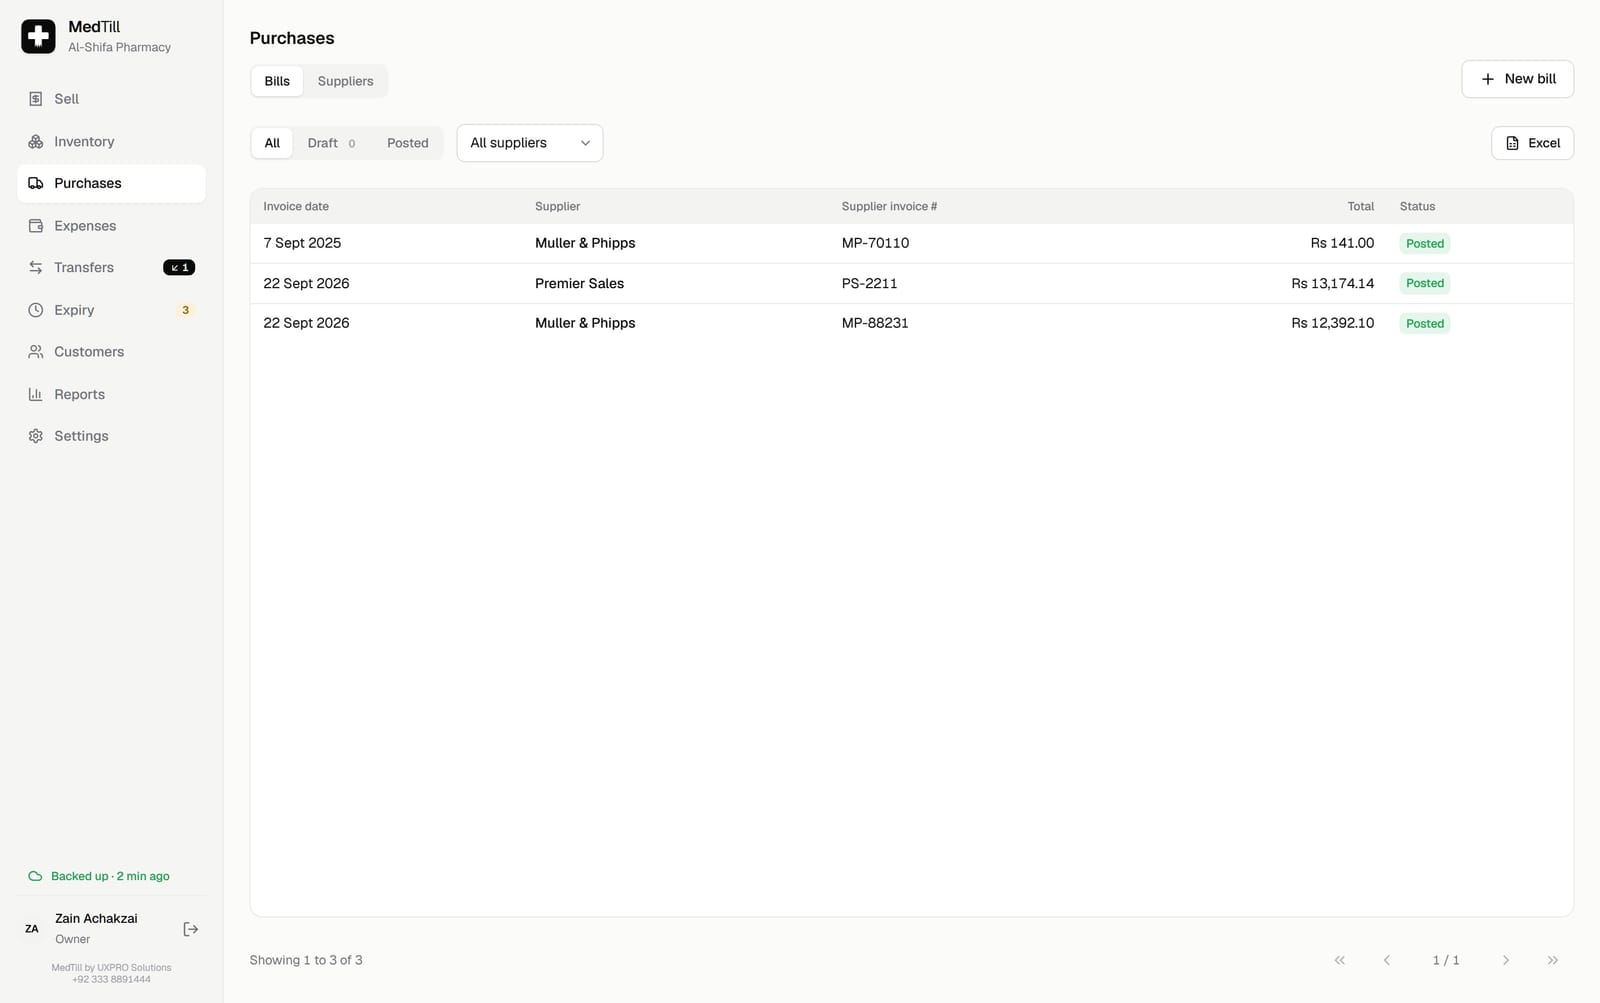
Task: Click the Transfers incoming badge showing 1
Action: point(179,268)
